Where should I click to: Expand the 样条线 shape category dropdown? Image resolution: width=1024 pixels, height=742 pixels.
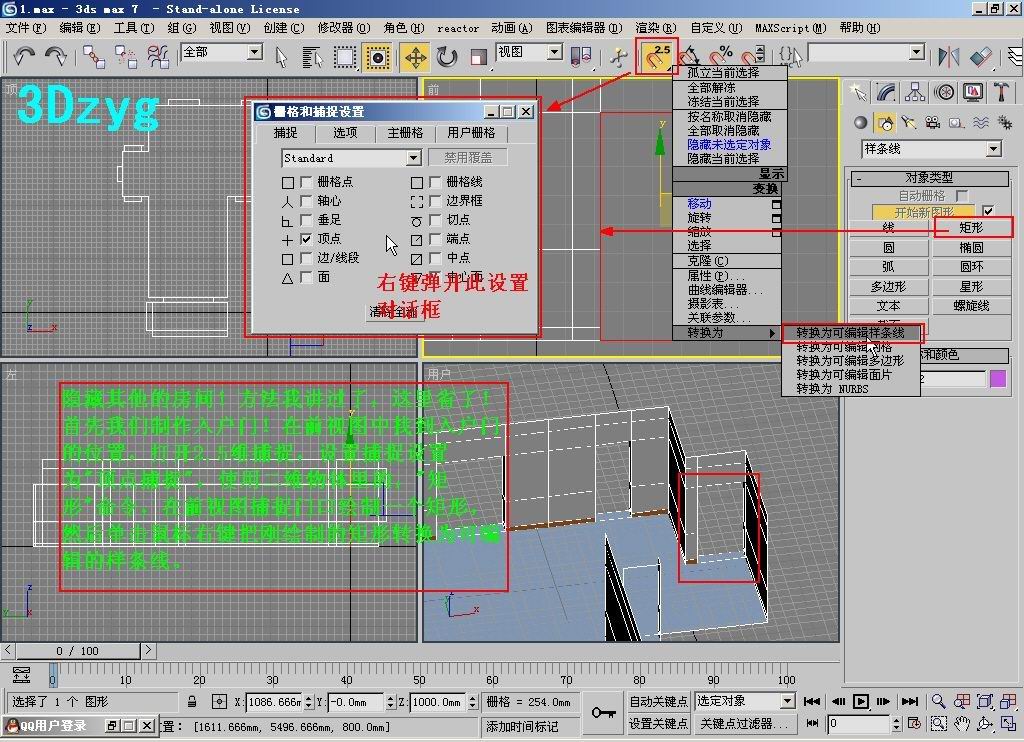pyautogui.click(x=993, y=149)
